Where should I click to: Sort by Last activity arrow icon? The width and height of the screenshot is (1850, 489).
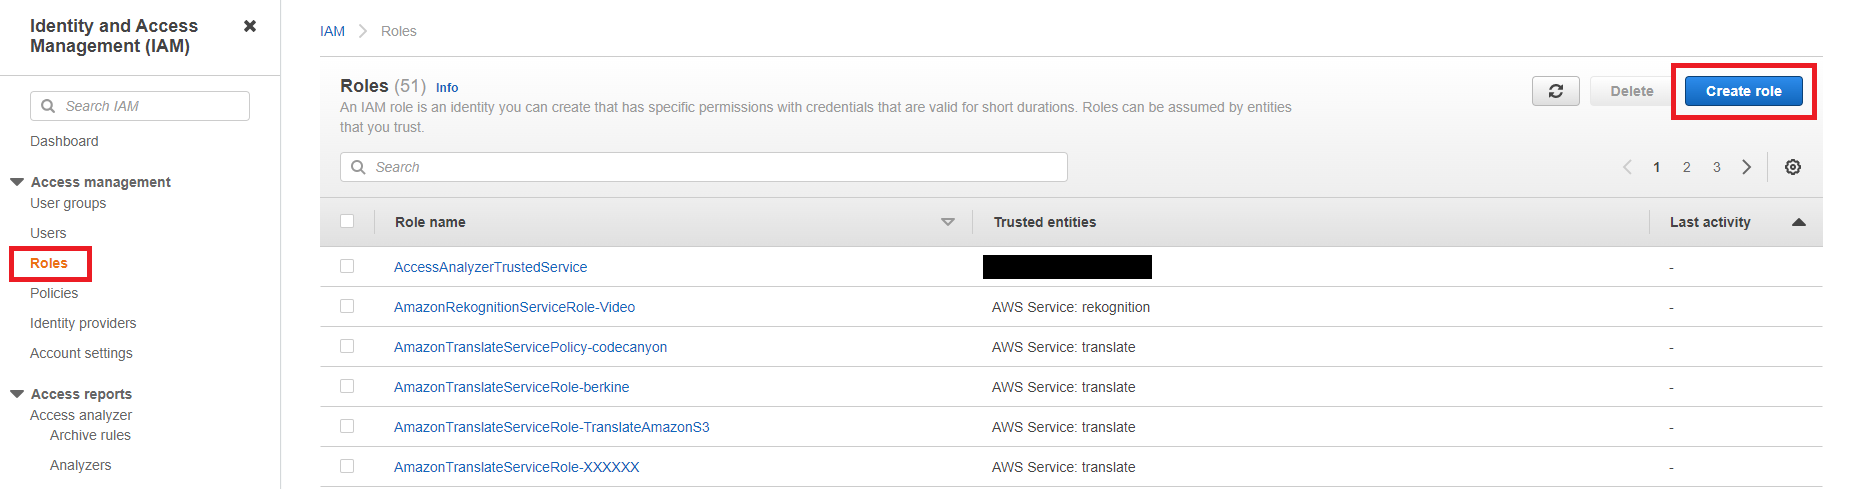pos(1799,222)
